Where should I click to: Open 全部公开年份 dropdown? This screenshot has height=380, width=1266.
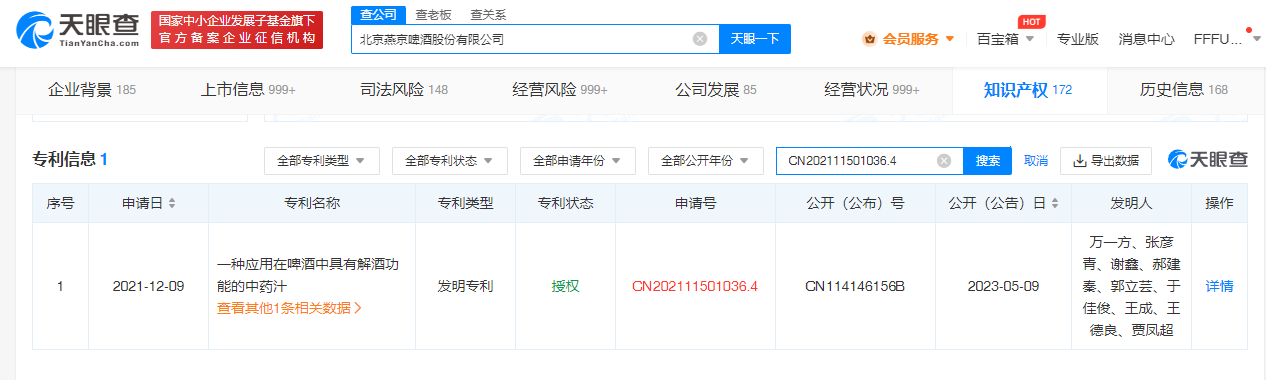705,160
